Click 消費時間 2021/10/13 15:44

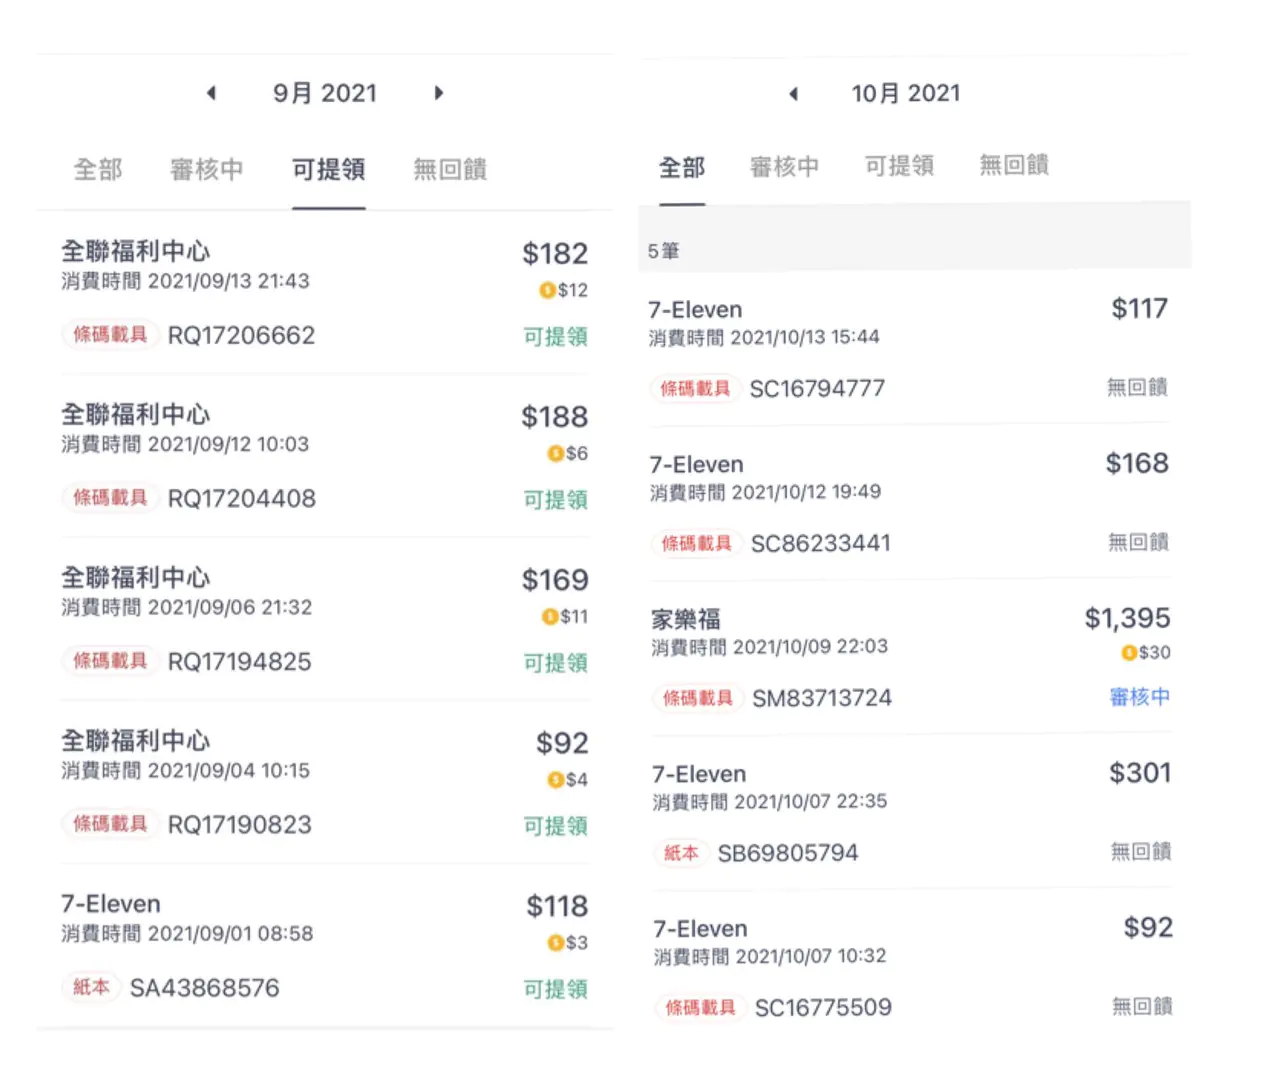[764, 337]
